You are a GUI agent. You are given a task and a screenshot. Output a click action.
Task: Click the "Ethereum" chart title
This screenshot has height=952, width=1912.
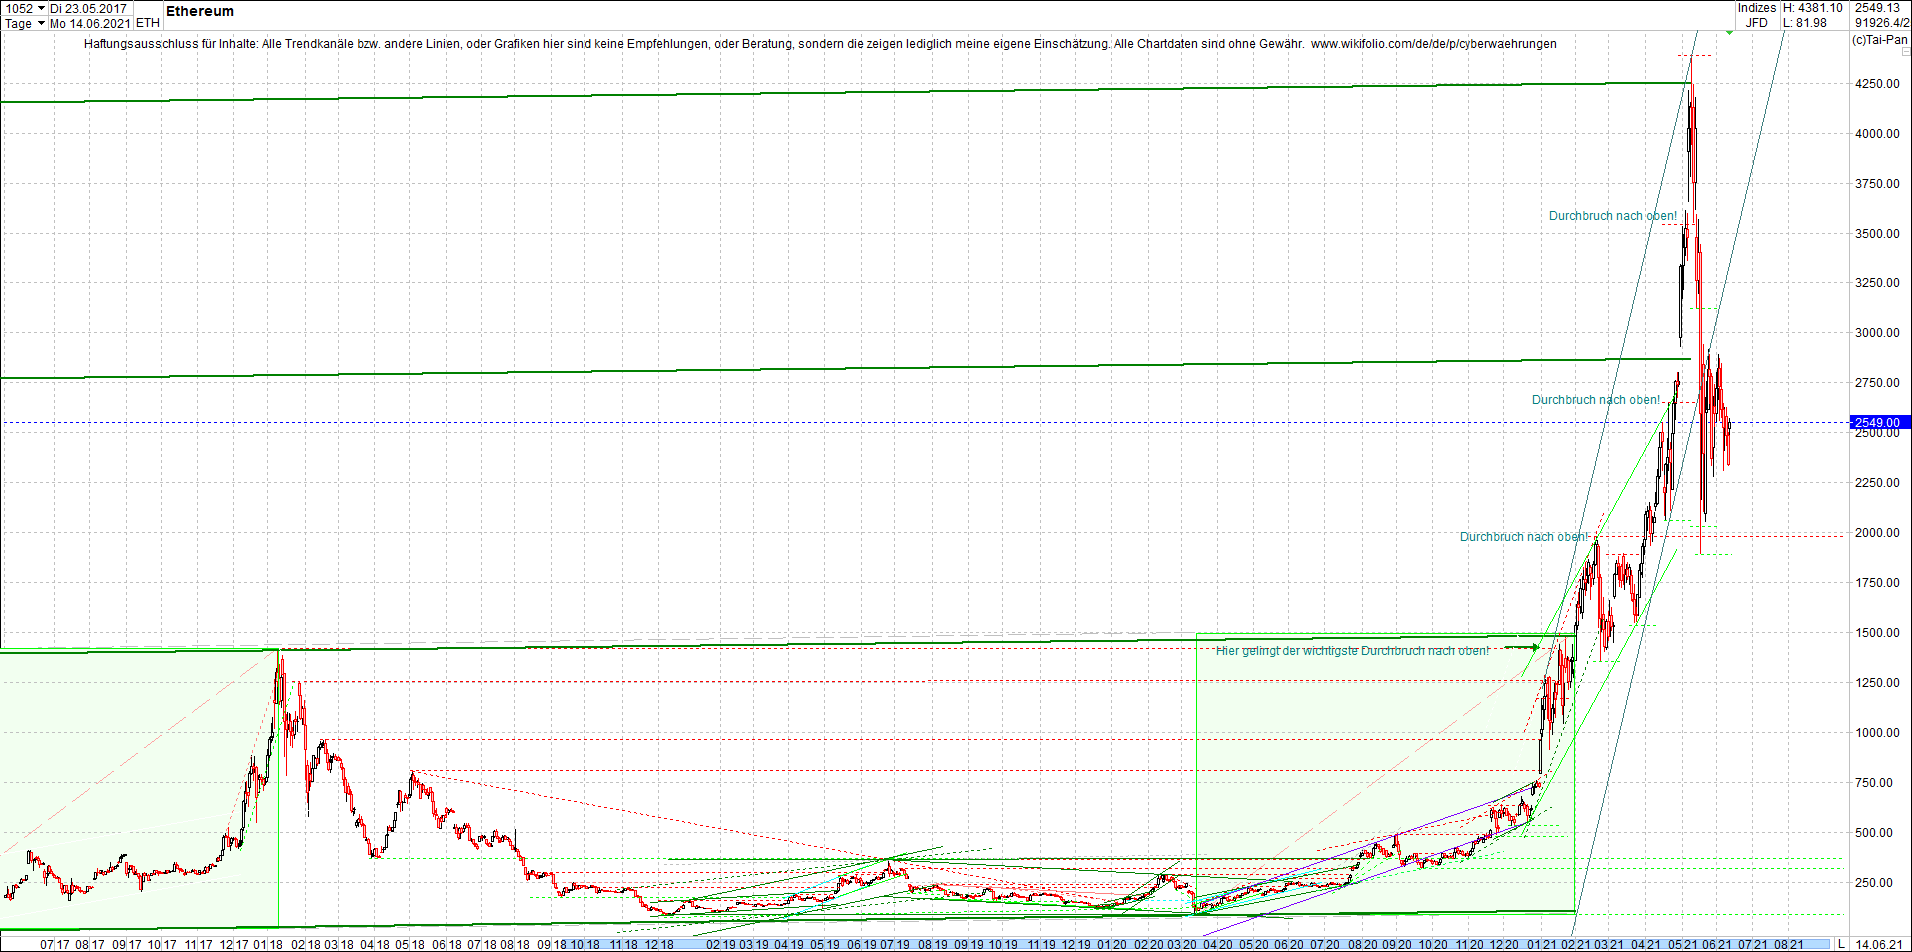199,11
